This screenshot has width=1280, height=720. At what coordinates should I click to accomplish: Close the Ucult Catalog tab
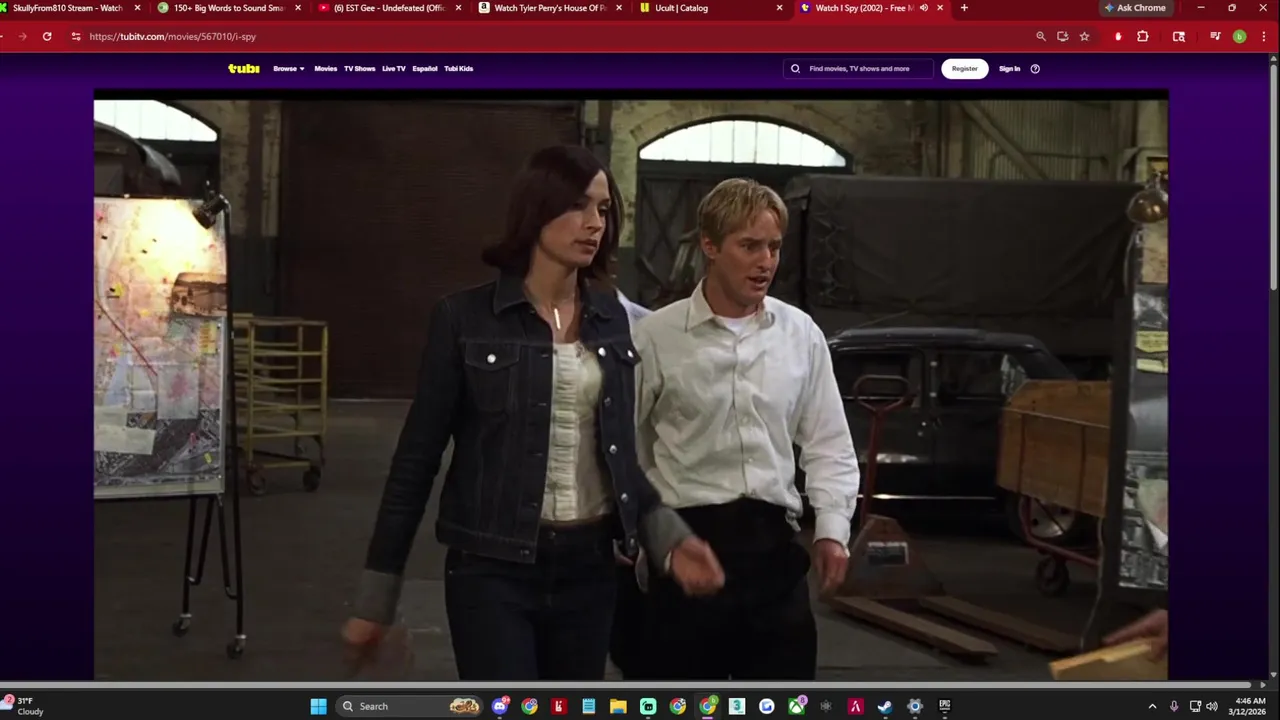[x=779, y=8]
